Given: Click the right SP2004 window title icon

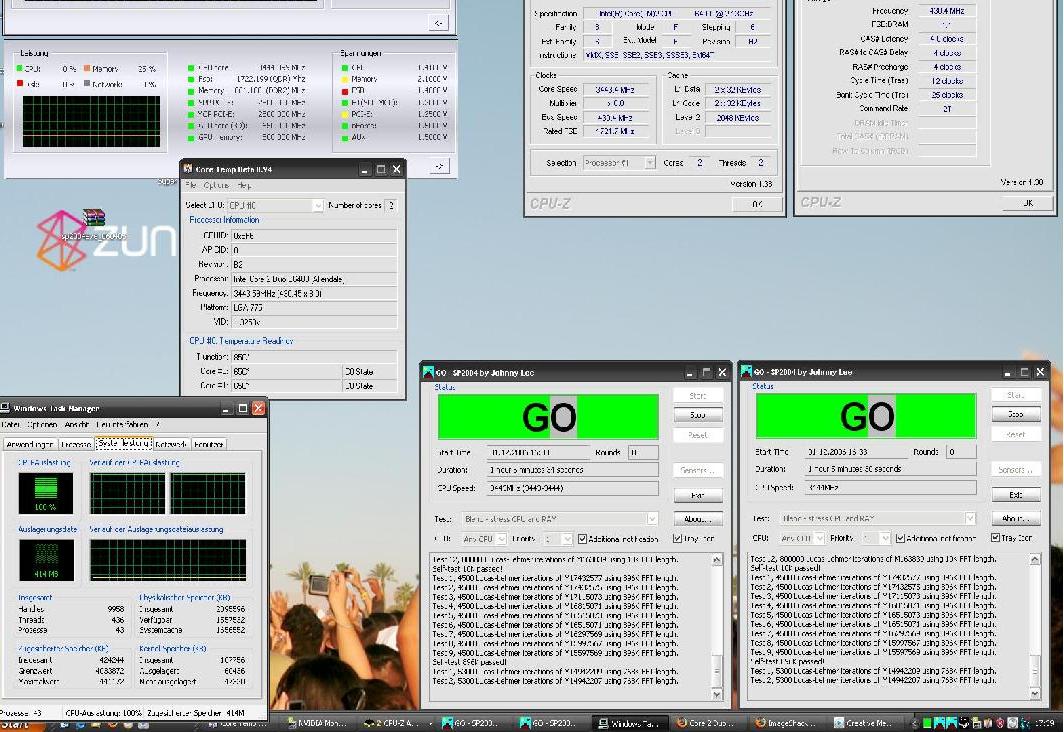Looking at the screenshot, I should (746, 372).
